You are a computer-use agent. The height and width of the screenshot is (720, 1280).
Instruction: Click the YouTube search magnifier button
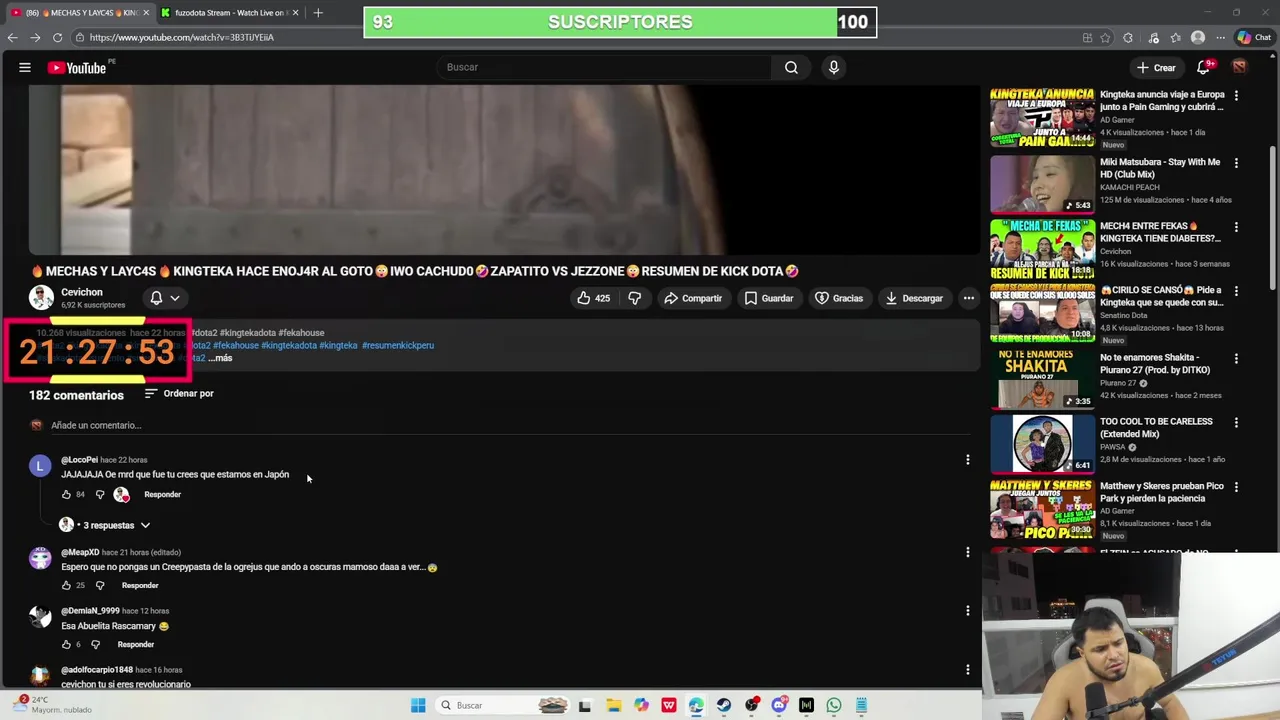coord(791,67)
